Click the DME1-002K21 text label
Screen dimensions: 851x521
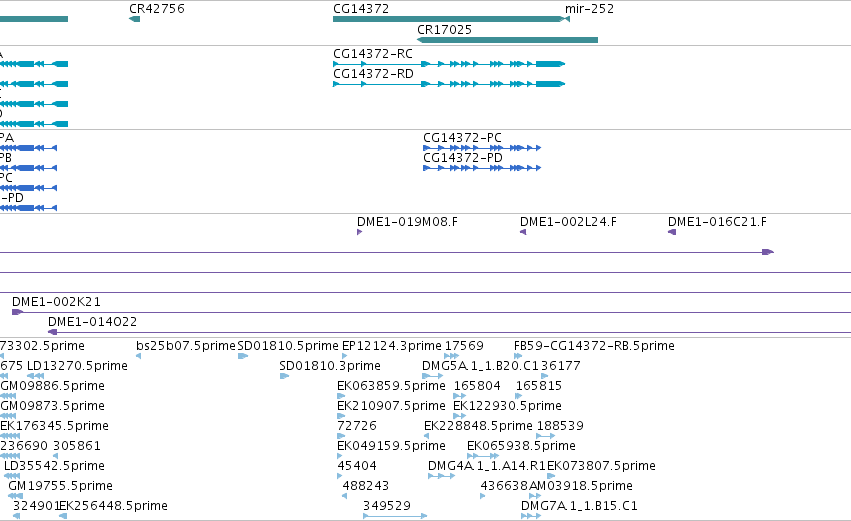click(56, 302)
